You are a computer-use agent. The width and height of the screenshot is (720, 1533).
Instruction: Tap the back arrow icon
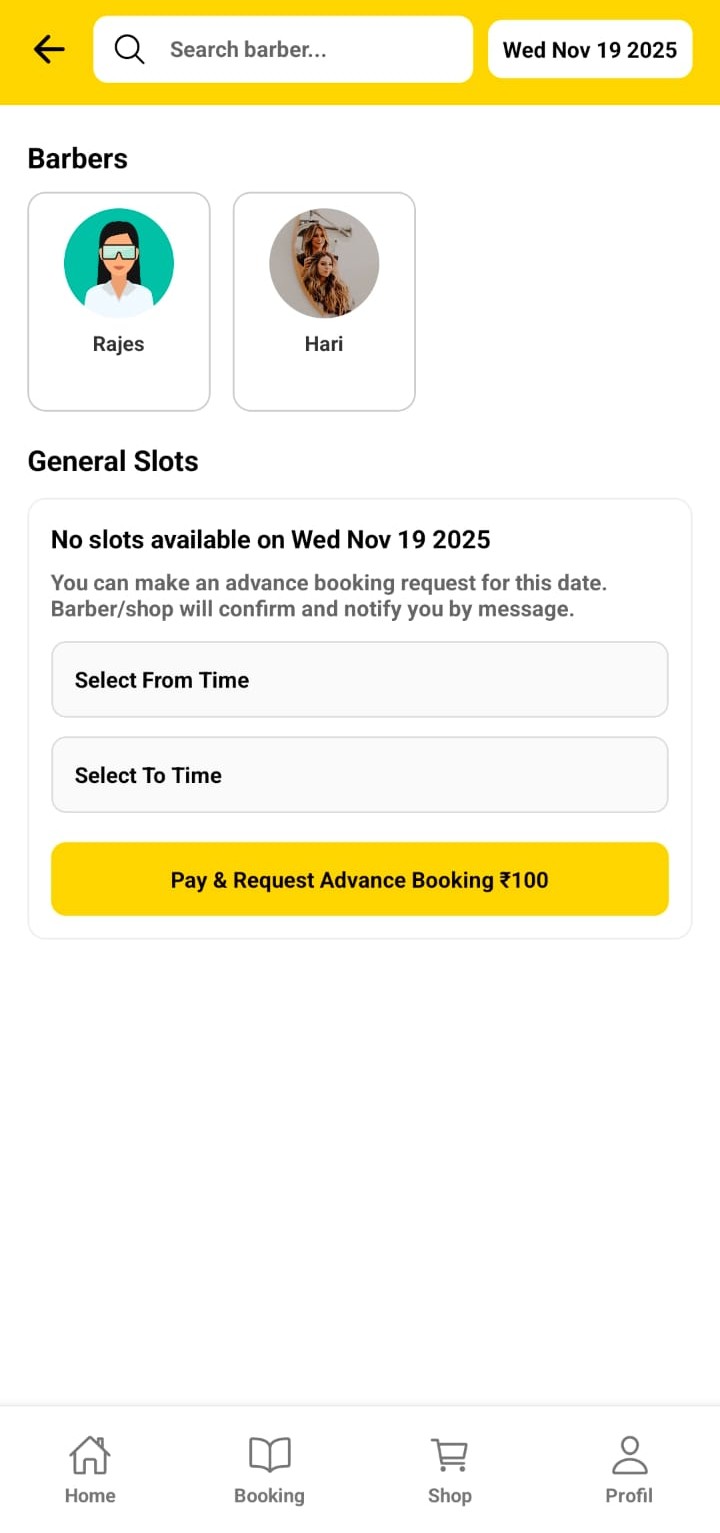point(48,49)
